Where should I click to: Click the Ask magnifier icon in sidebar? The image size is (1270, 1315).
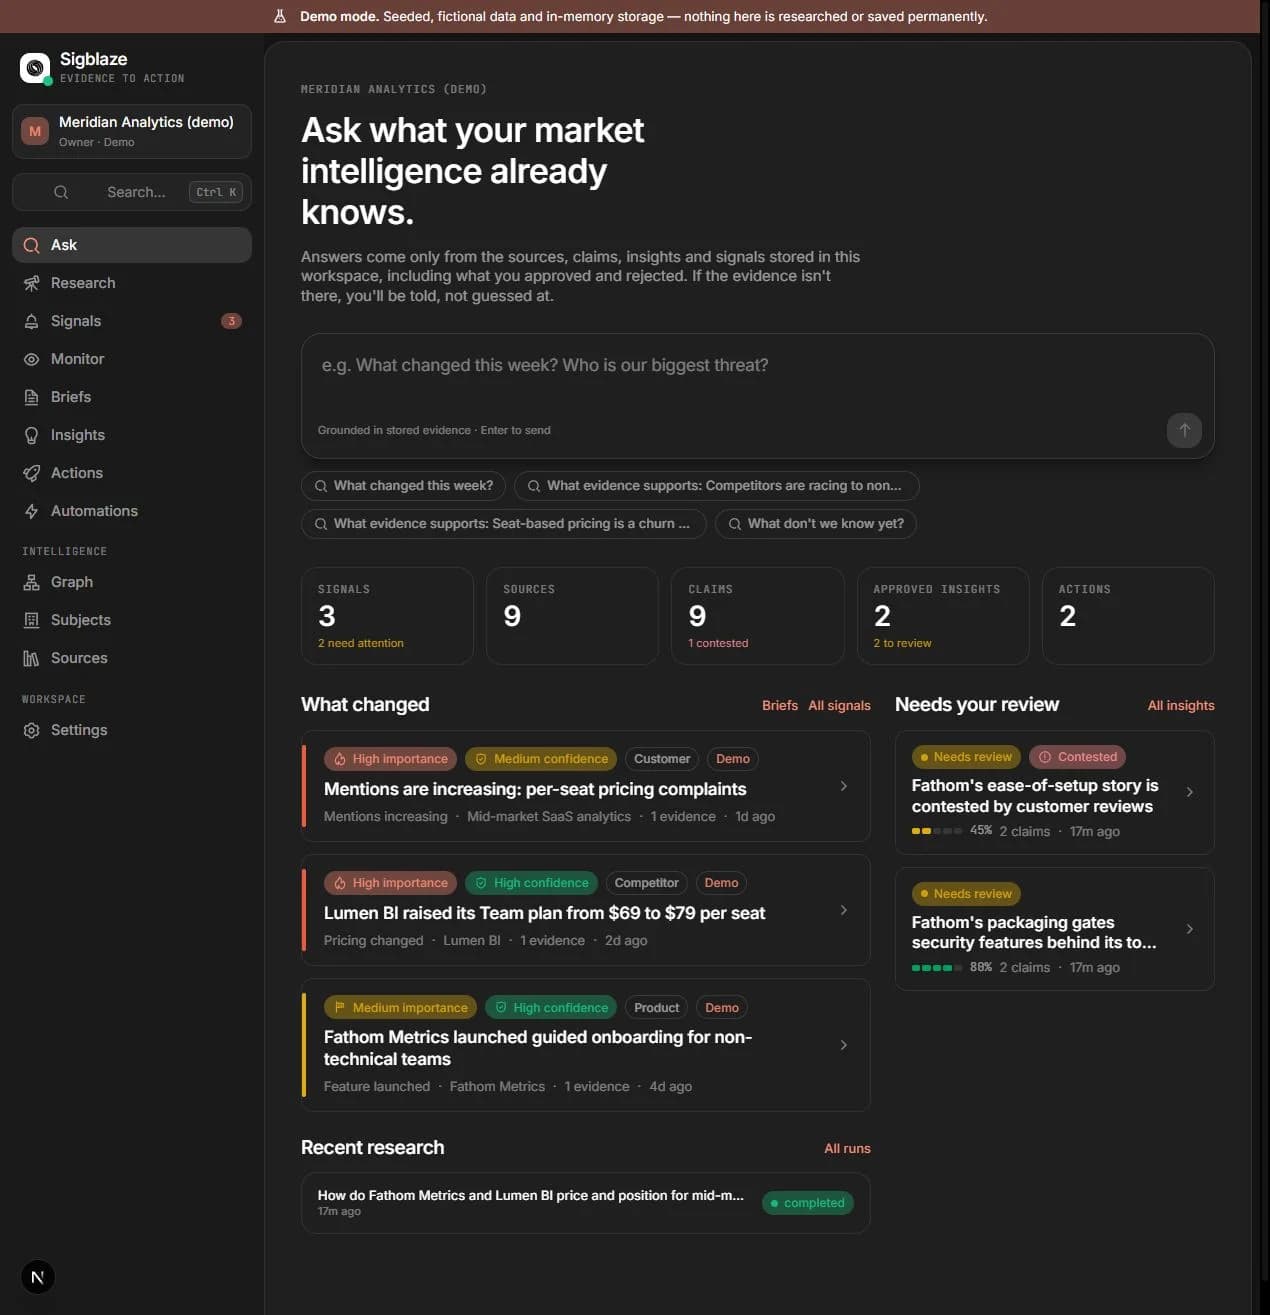(32, 245)
